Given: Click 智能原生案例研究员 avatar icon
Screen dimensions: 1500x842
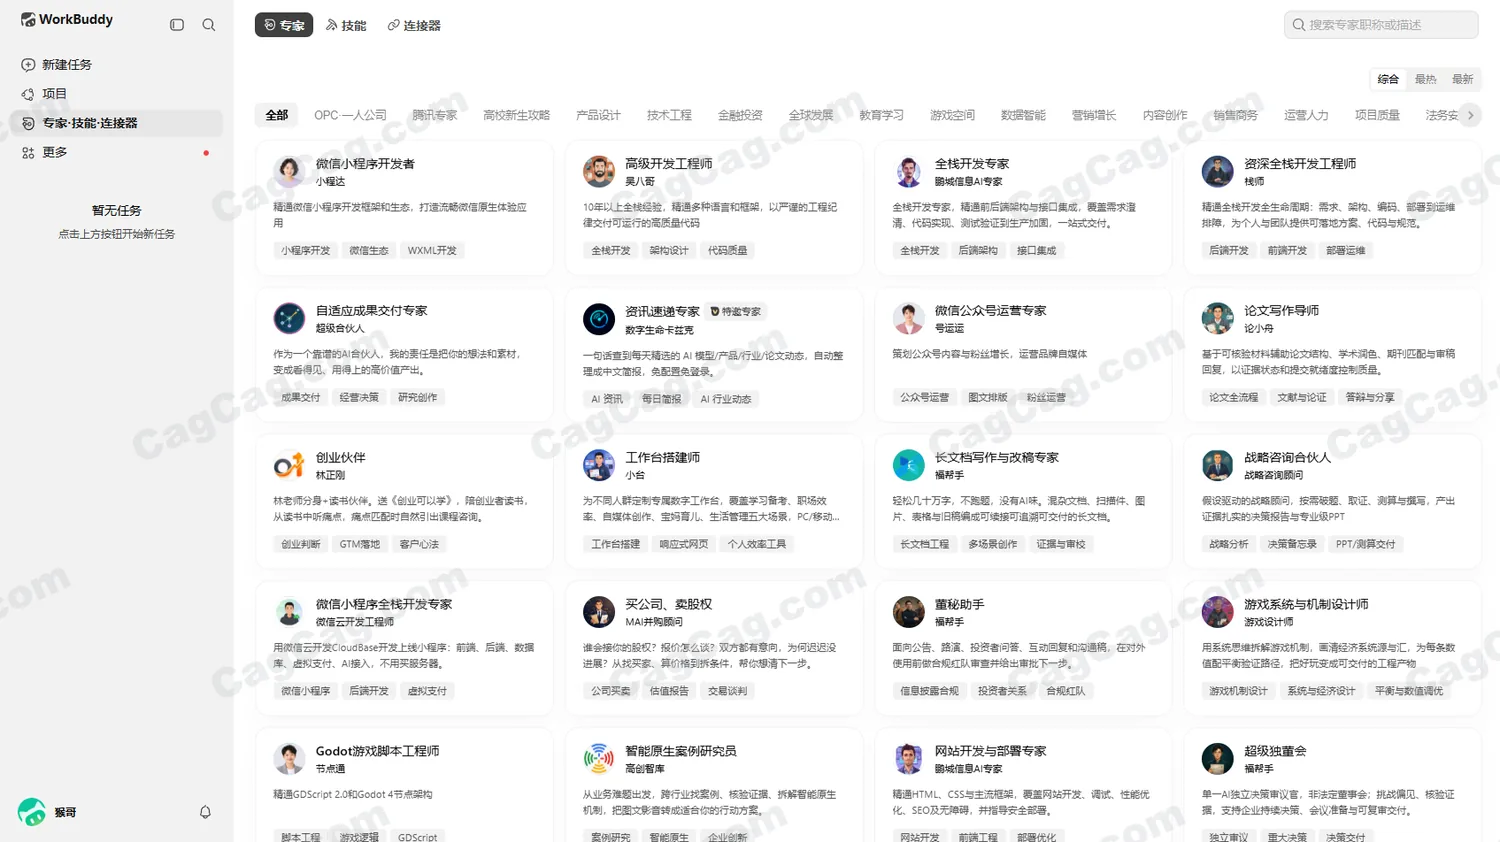Looking at the screenshot, I should [599, 759].
